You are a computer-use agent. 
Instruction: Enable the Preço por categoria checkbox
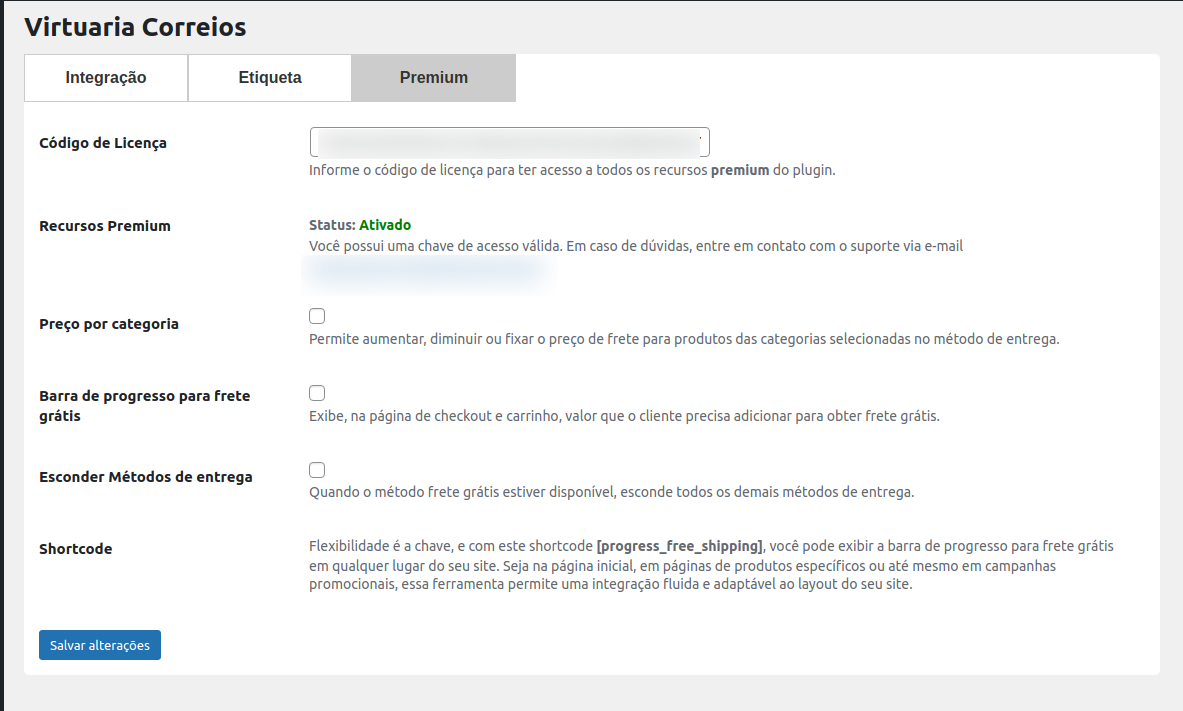(x=317, y=316)
